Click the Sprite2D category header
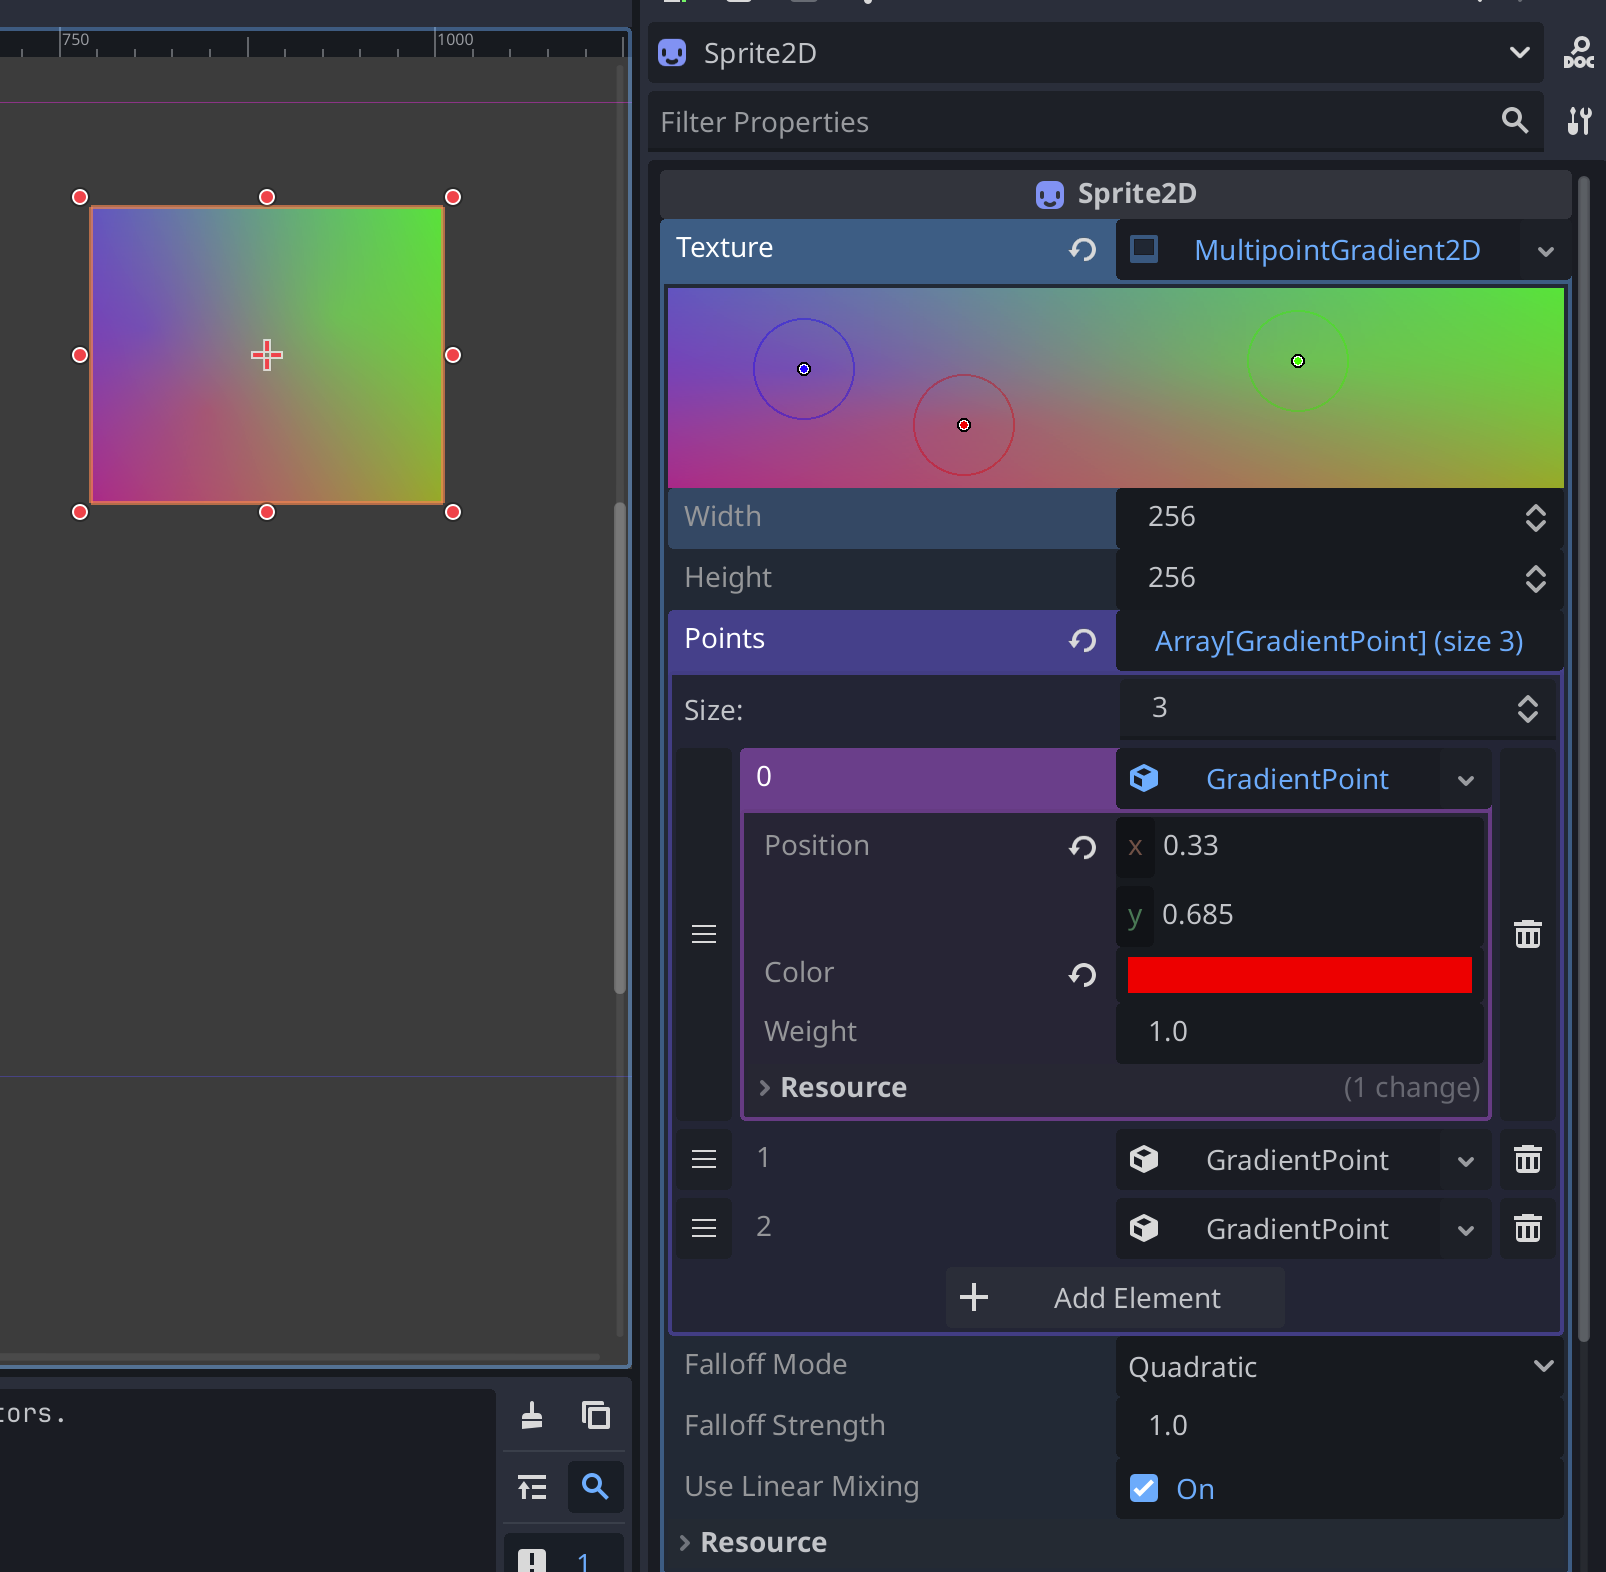1606x1572 pixels. 1115,193
